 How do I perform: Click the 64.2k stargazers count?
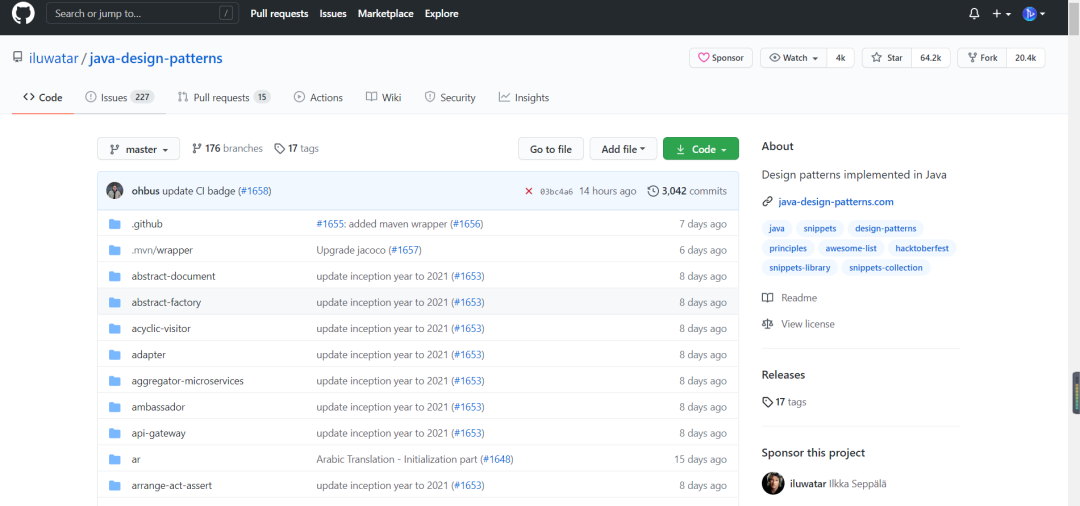(x=931, y=58)
